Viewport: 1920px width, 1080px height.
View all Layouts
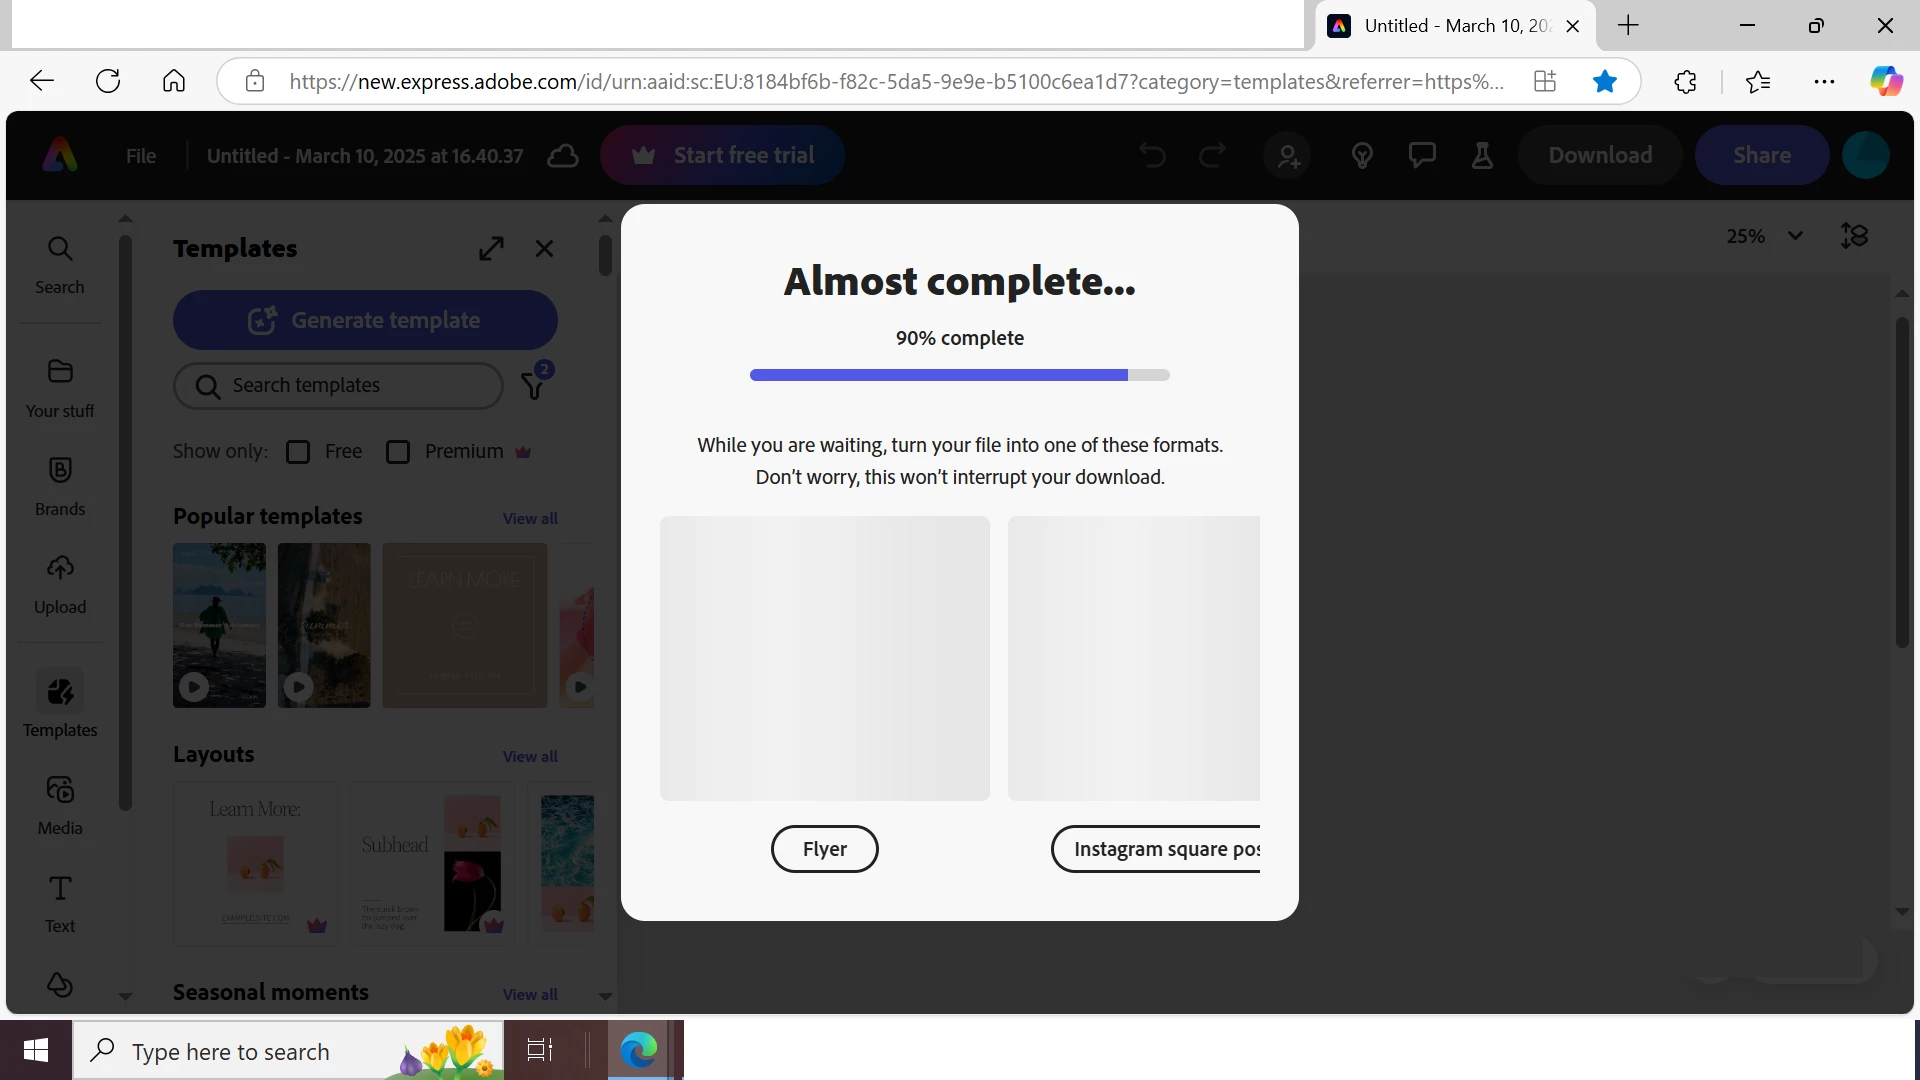530,756
